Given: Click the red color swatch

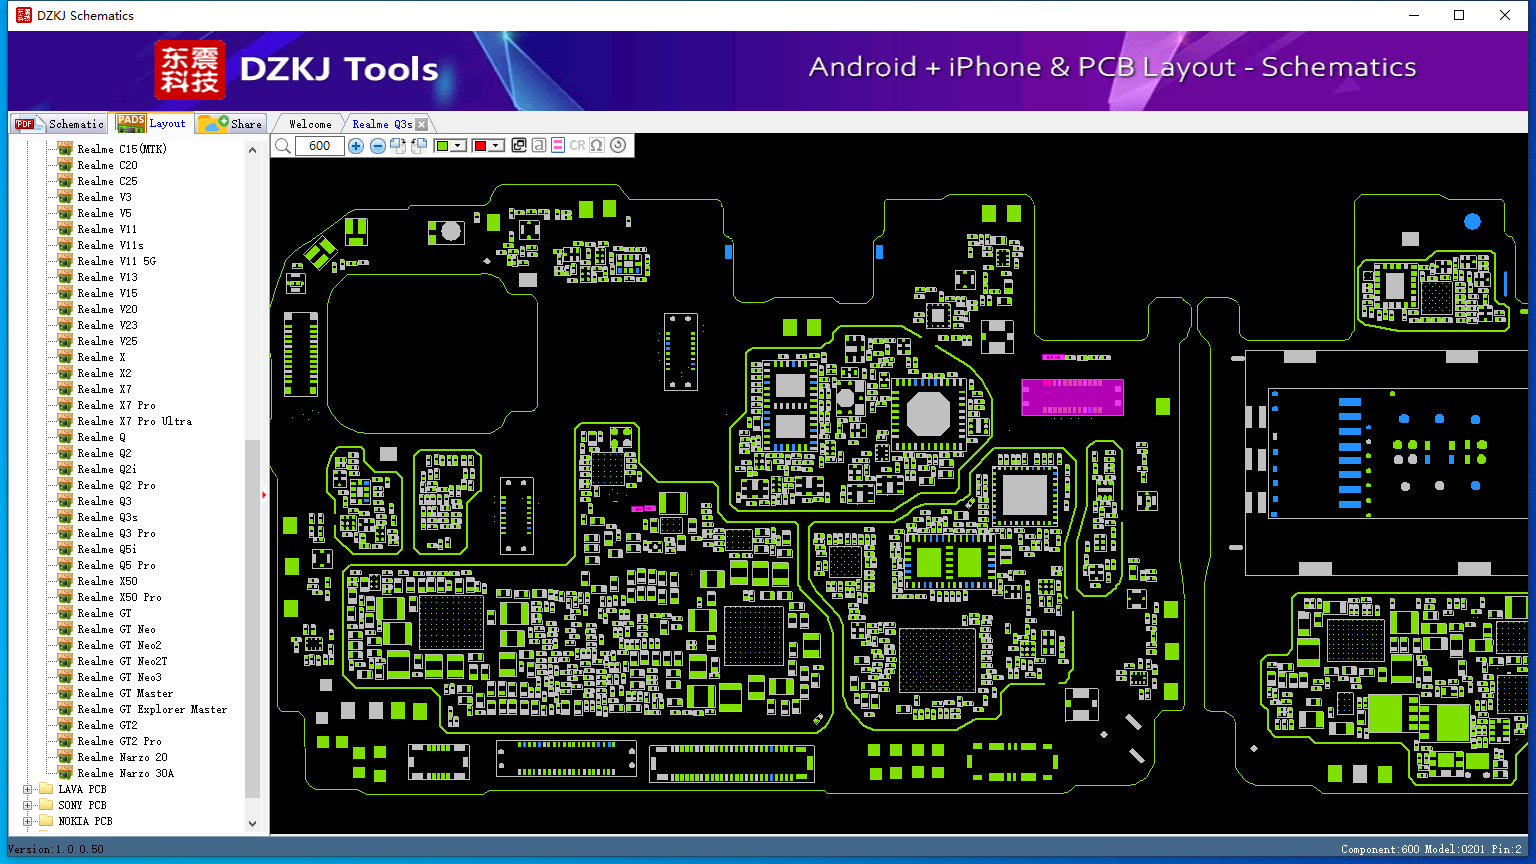Looking at the screenshot, I should [480, 146].
